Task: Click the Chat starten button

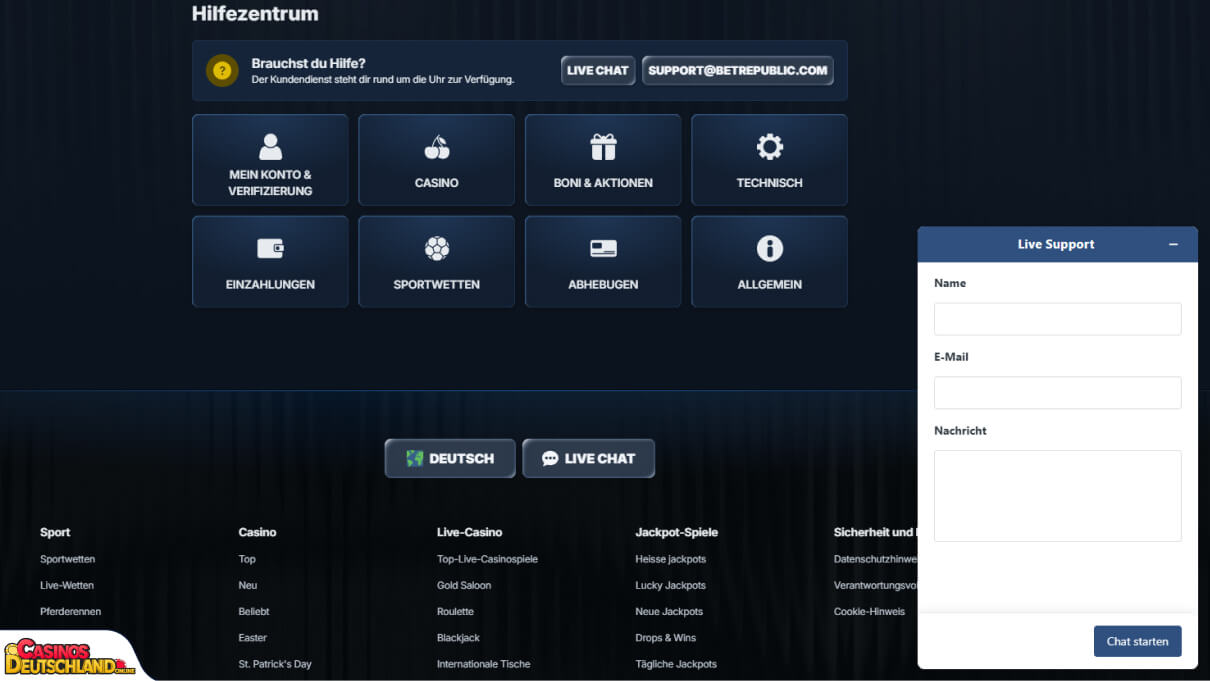Action: [x=1138, y=641]
